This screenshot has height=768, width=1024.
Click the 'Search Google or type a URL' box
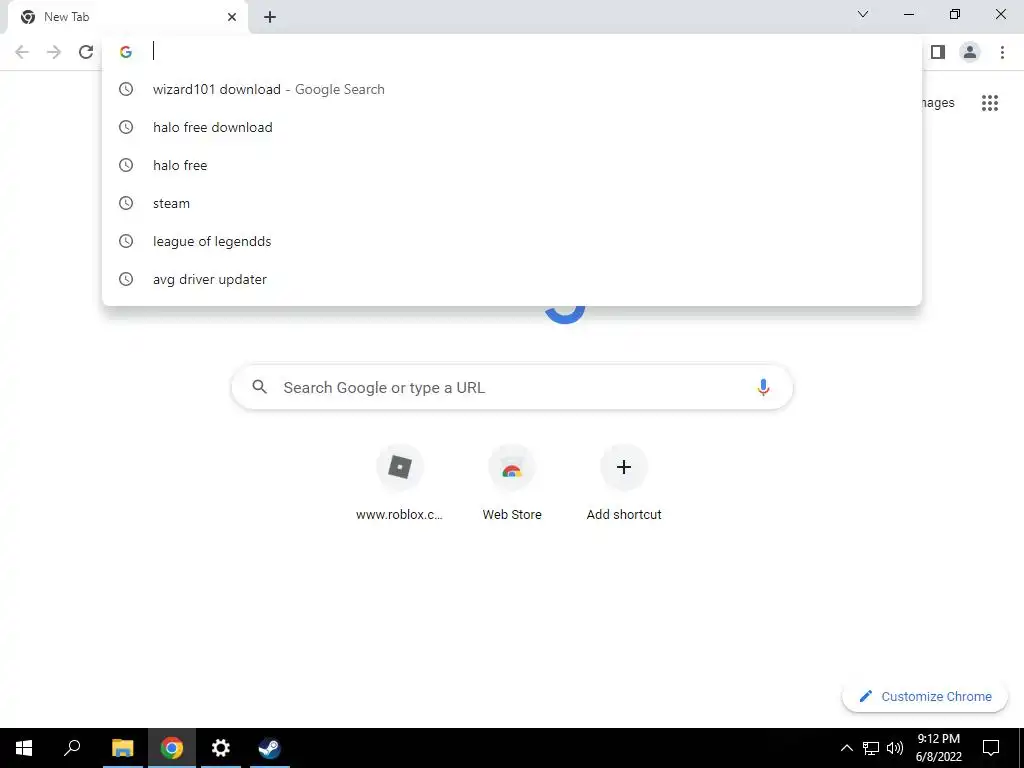tap(512, 387)
